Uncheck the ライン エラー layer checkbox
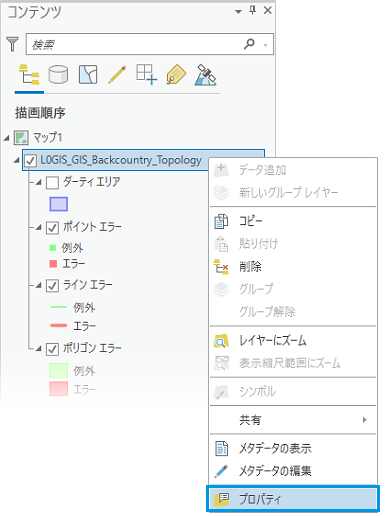 click(x=52, y=286)
